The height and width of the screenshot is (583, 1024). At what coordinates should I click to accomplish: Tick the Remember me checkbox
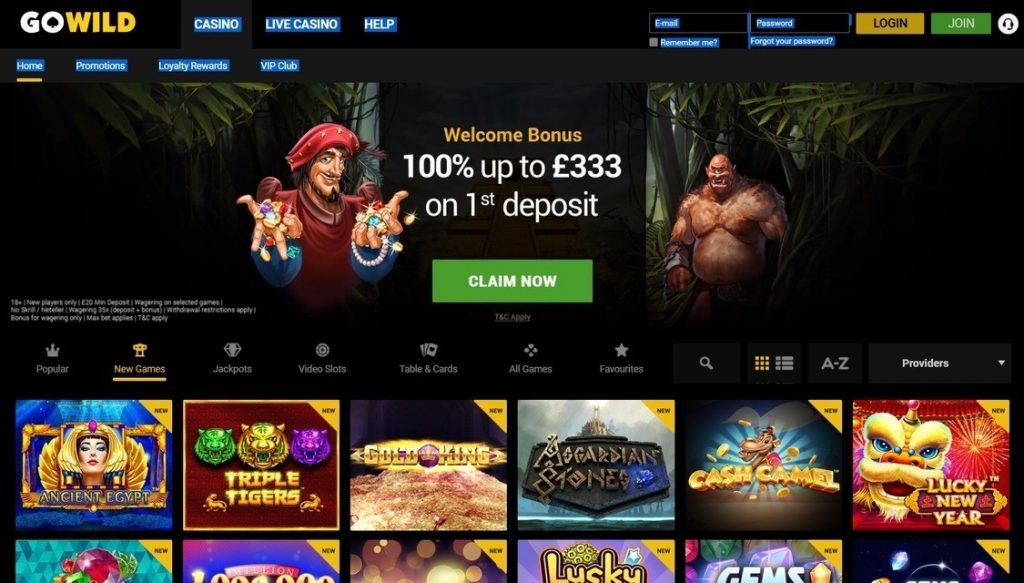(653, 42)
